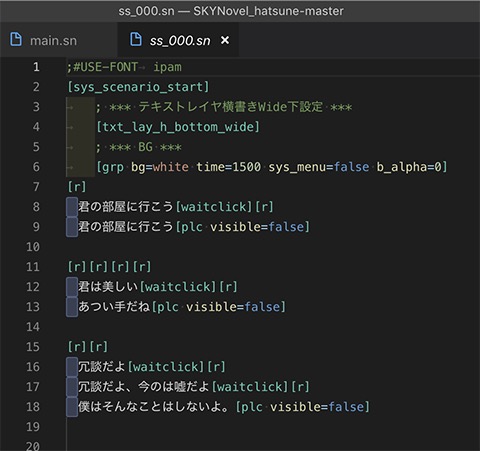Click the text 君は美しい
This screenshot has width=480, height=451.
[108, 287]
